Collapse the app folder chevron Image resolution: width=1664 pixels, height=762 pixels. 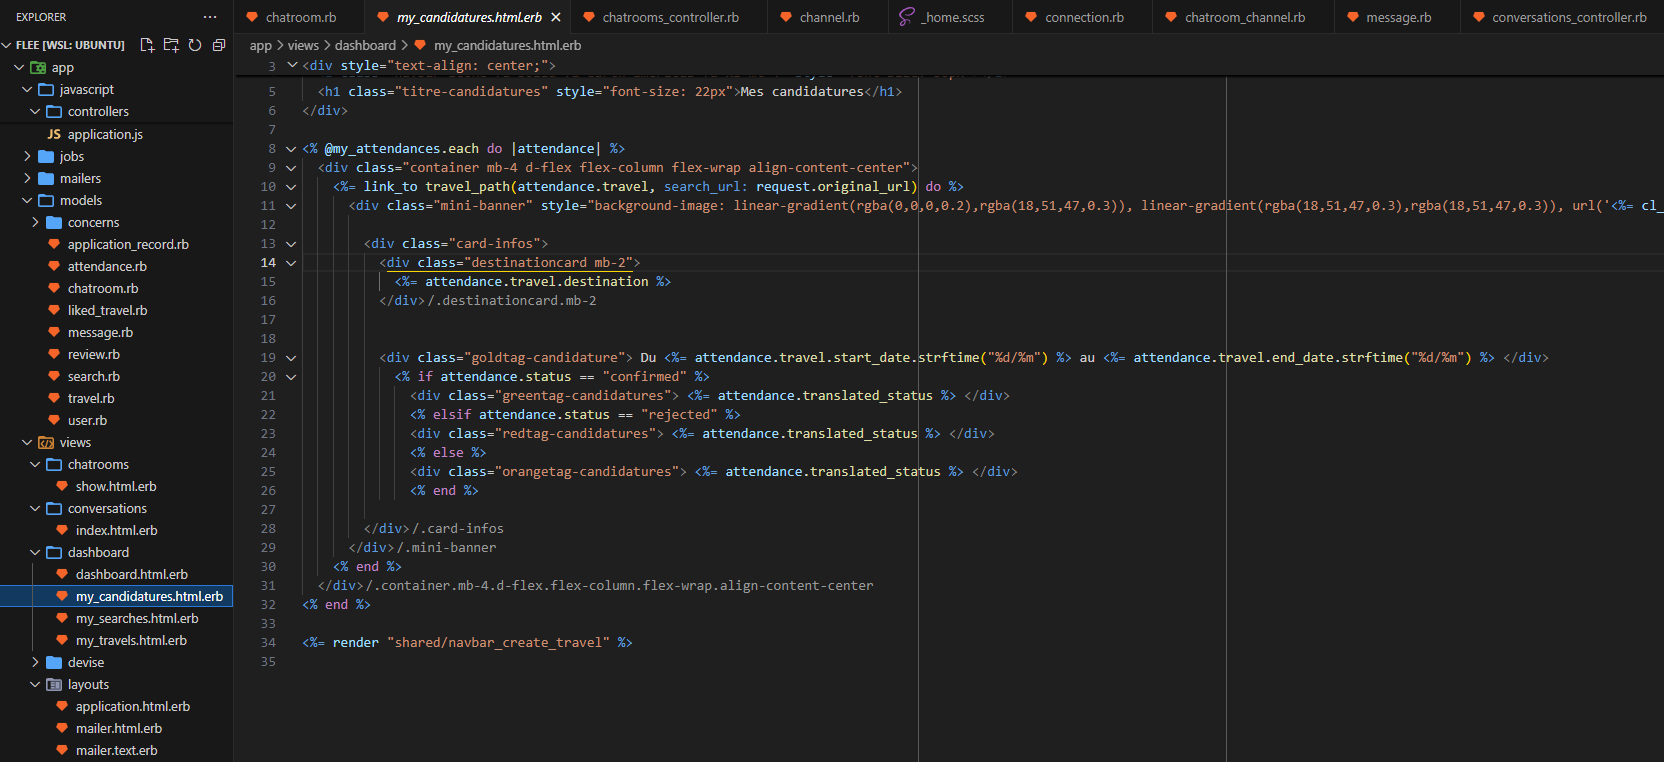[x=19, y=67]
